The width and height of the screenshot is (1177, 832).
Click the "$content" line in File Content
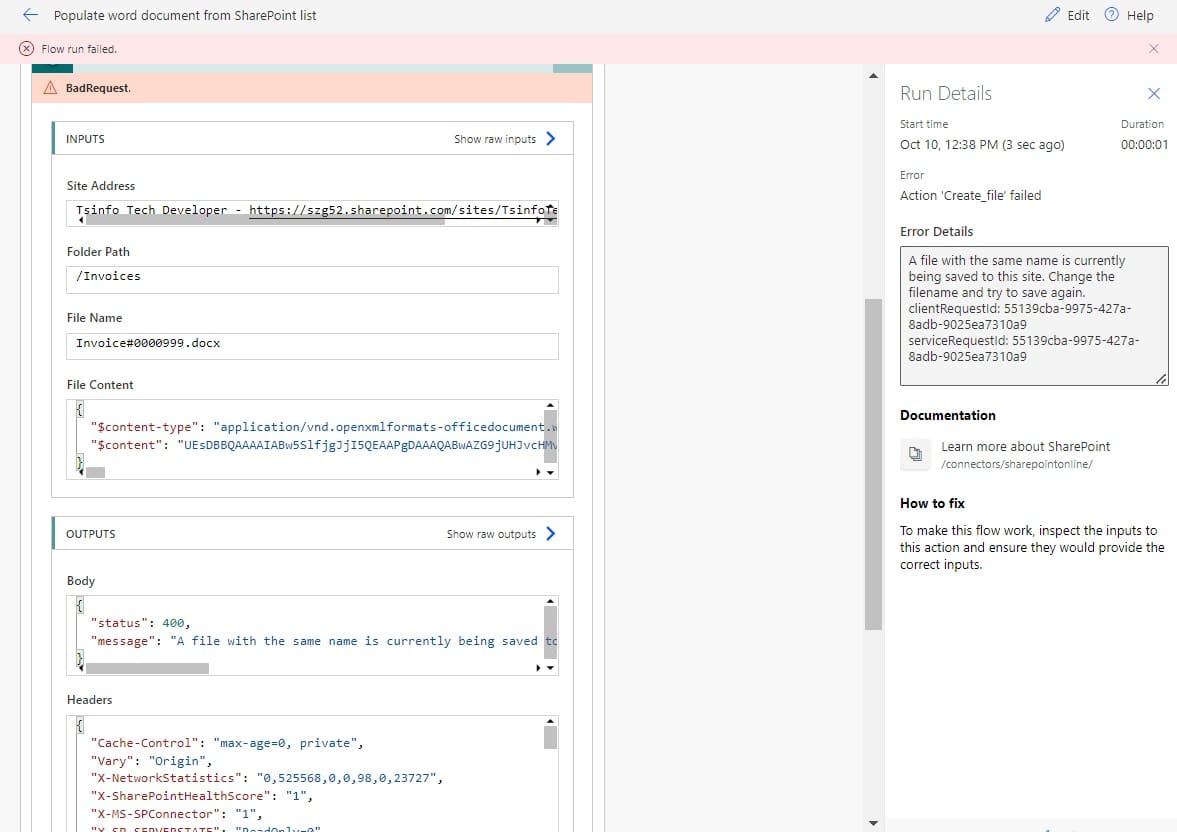click(x=324, y=445)
